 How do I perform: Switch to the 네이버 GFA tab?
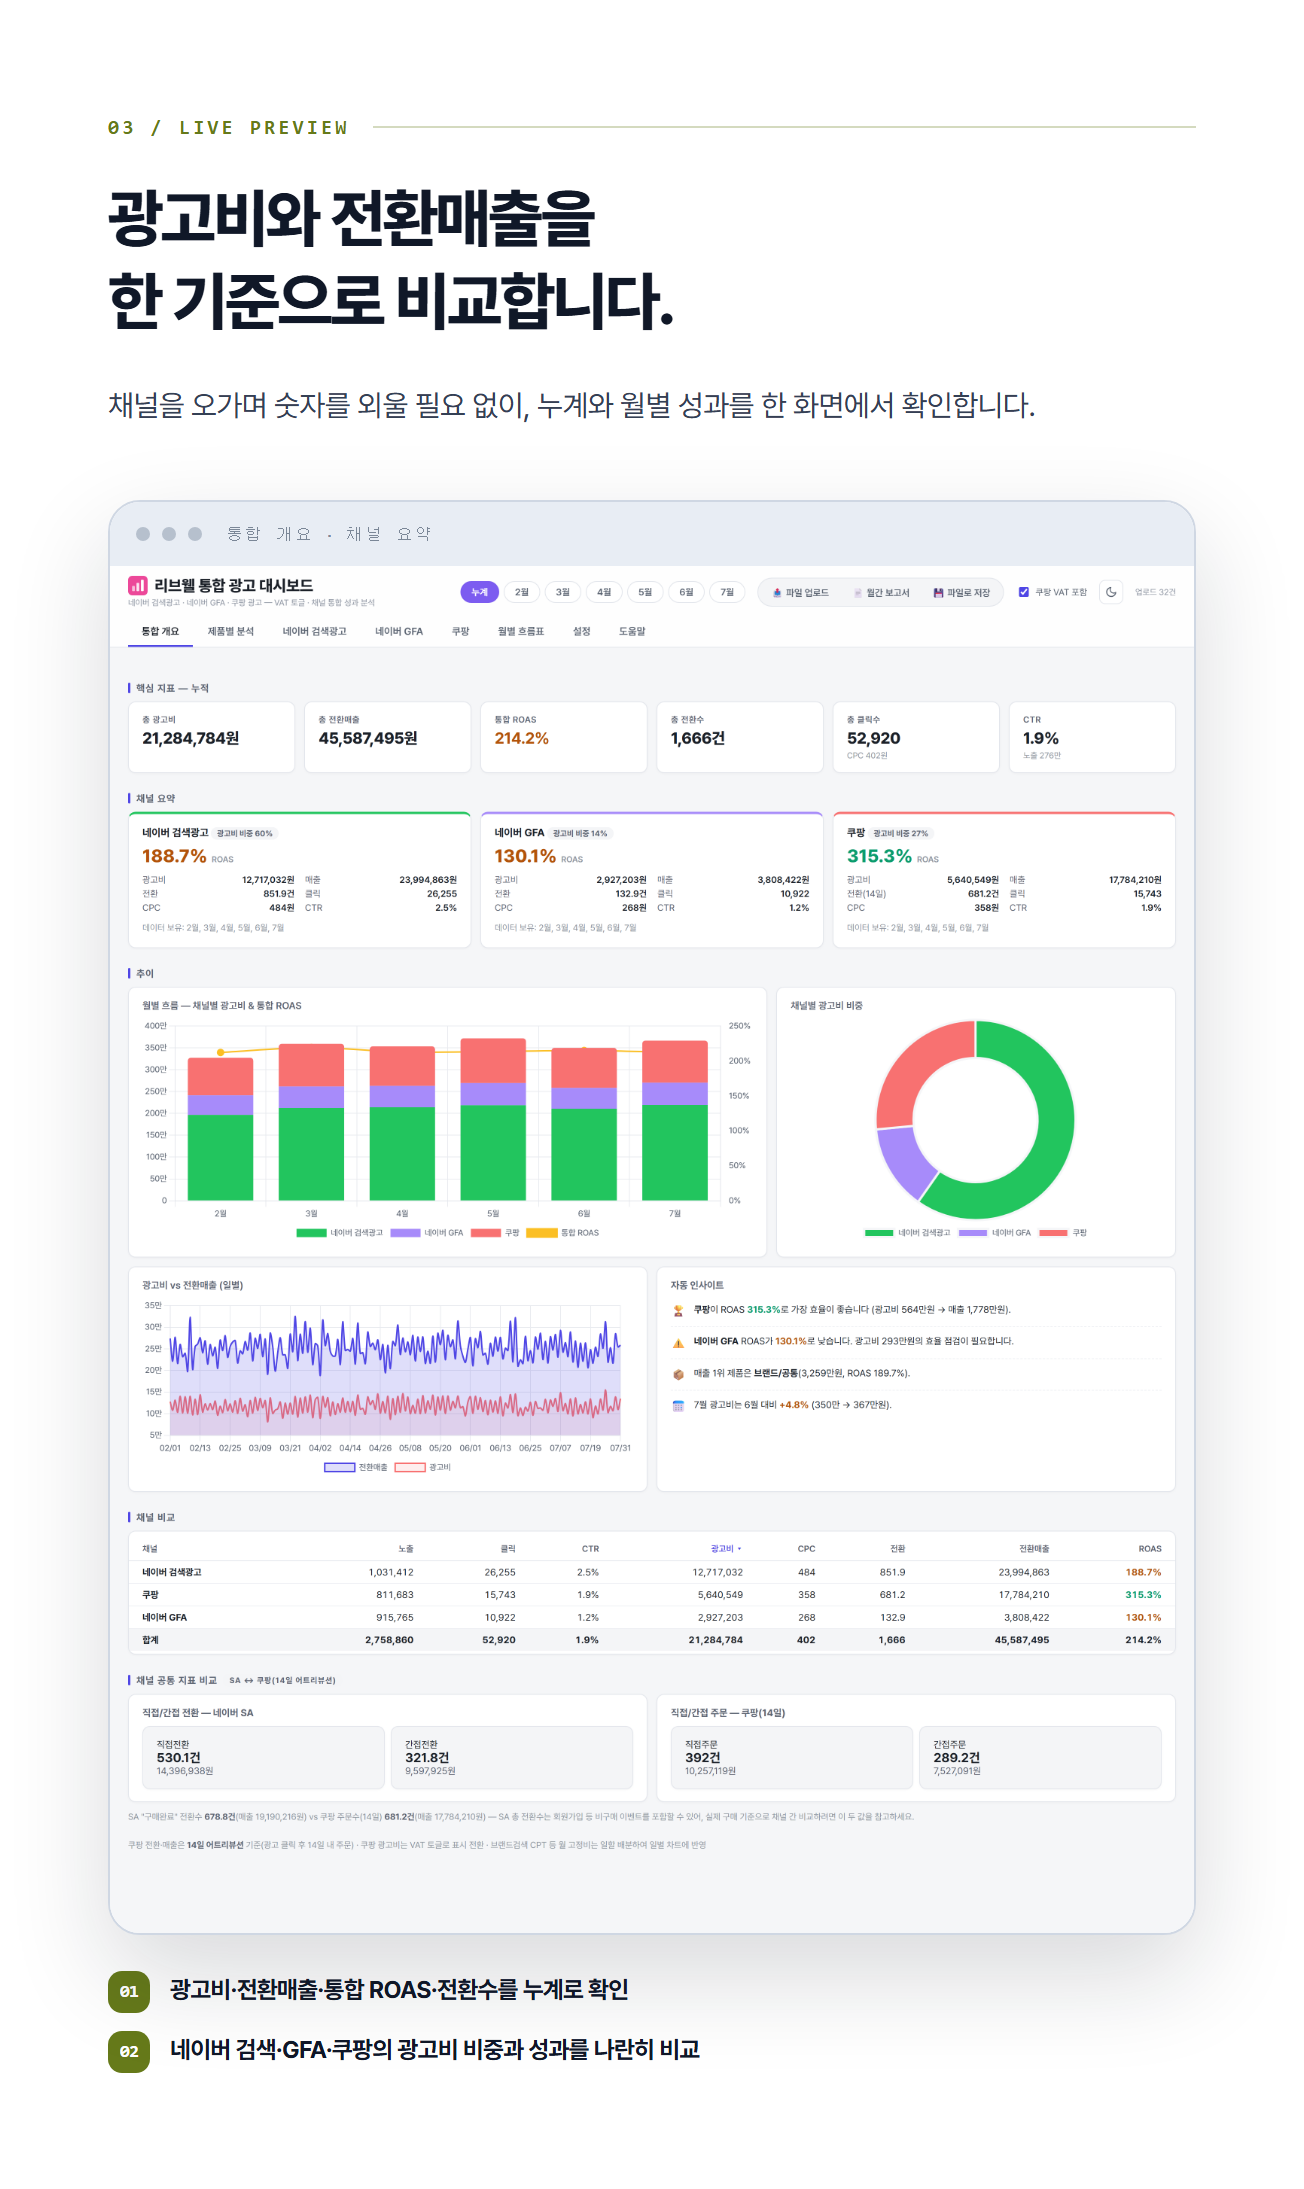click(x=399, y=632)
